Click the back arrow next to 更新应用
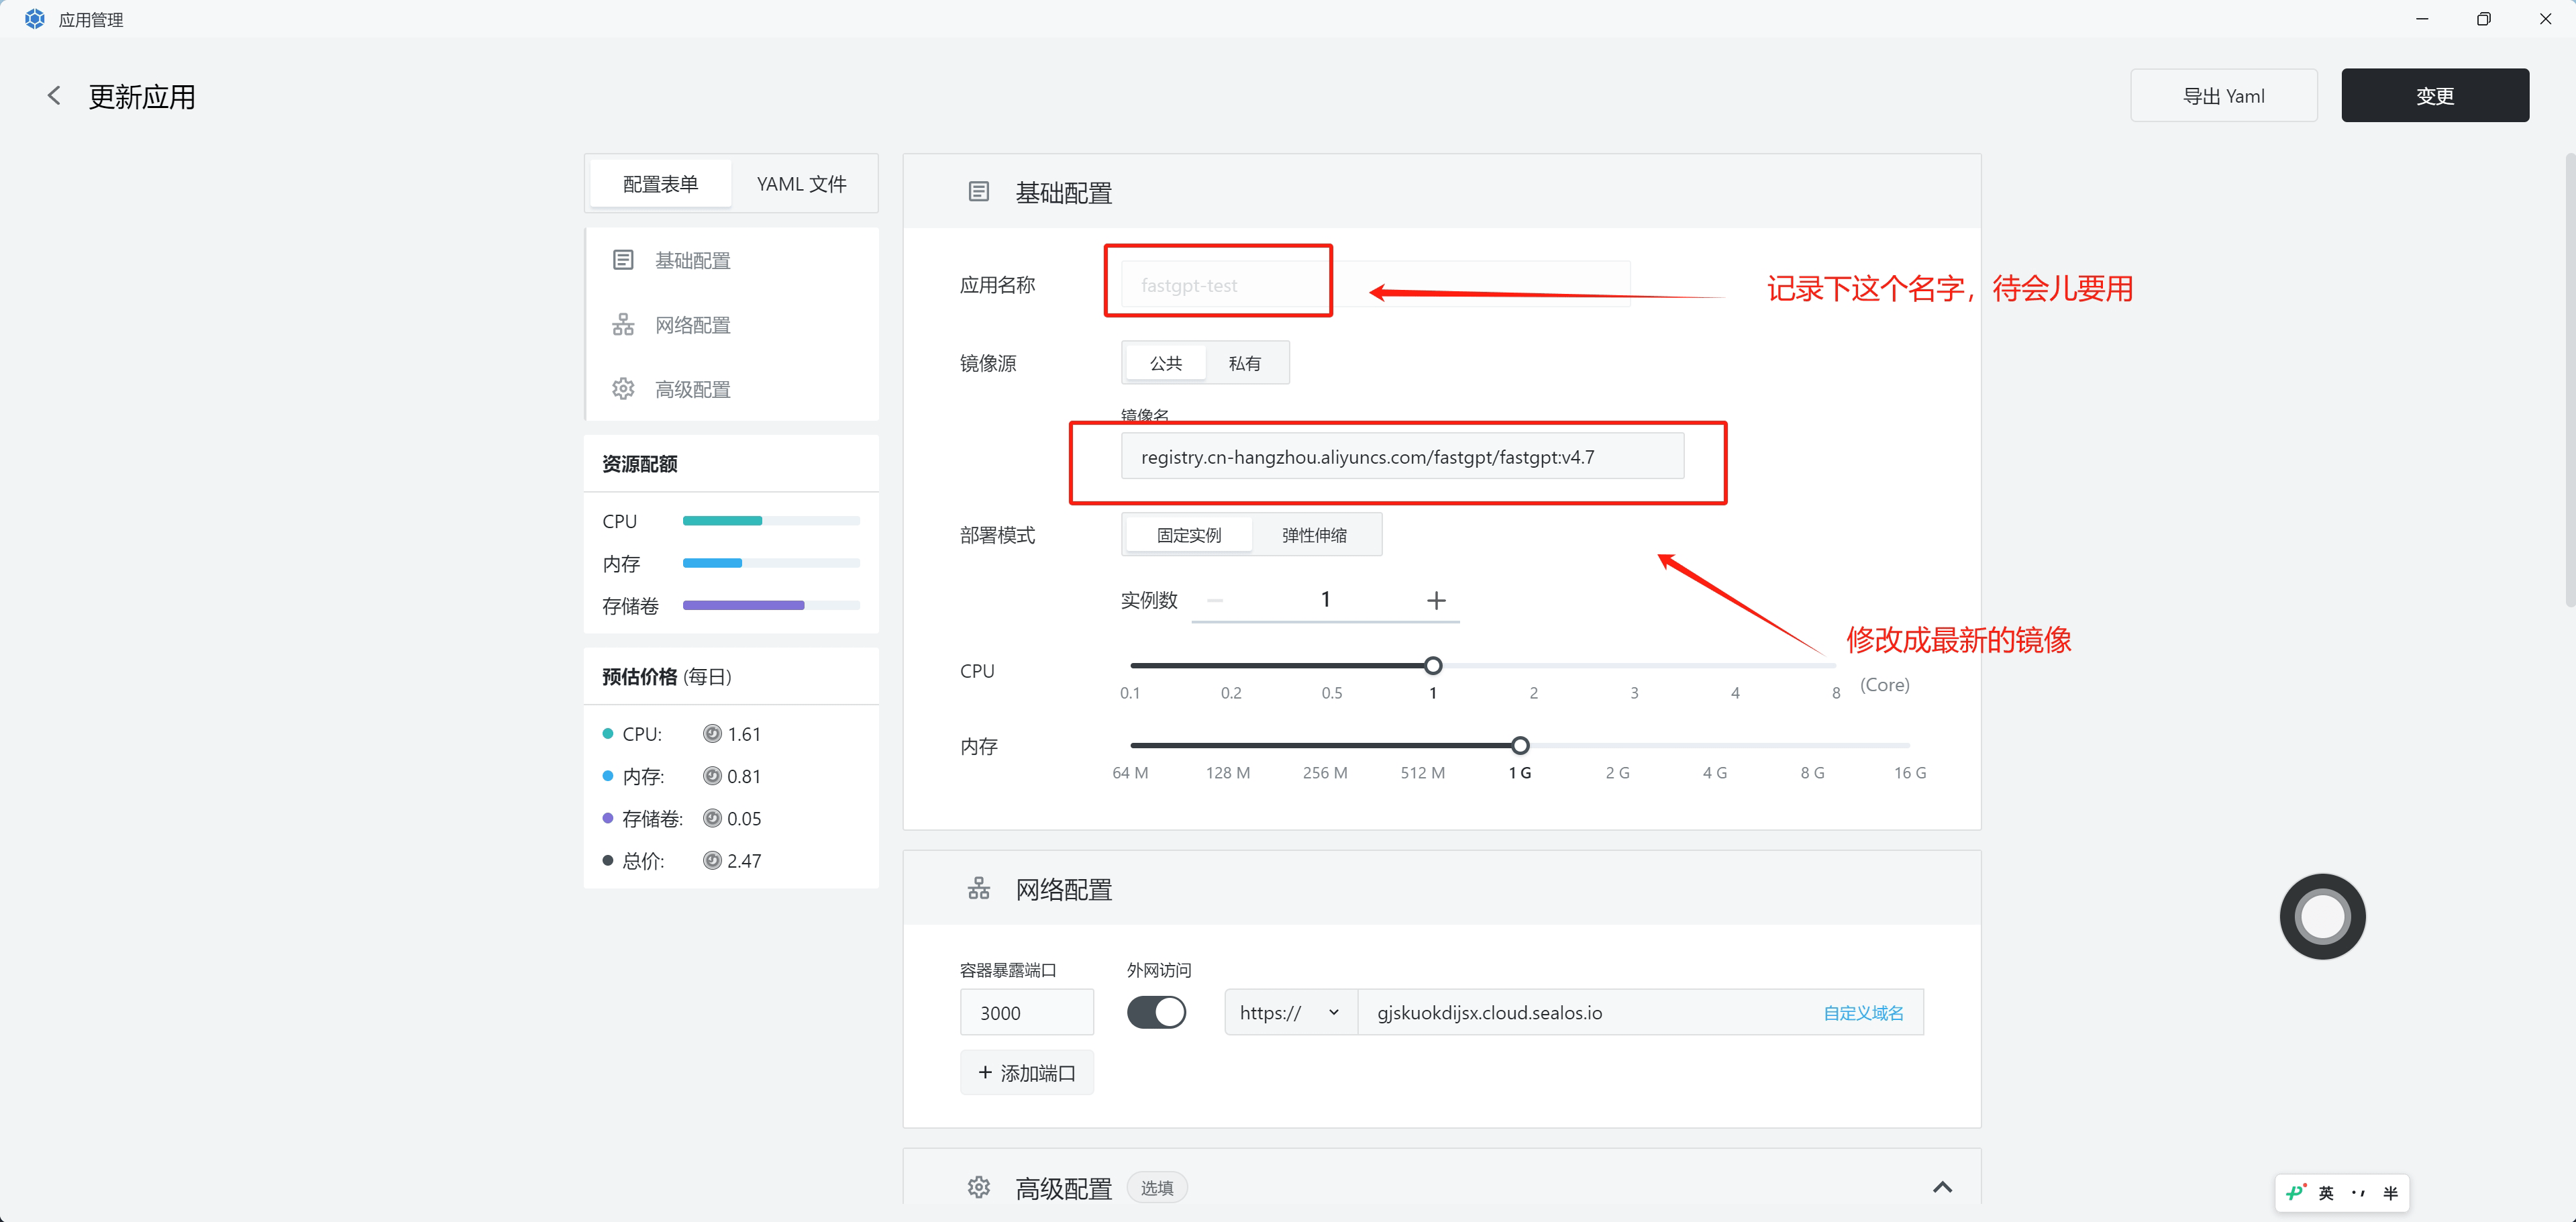Viewport: 2576px width, 1222px height. click(x=54, y=96)
